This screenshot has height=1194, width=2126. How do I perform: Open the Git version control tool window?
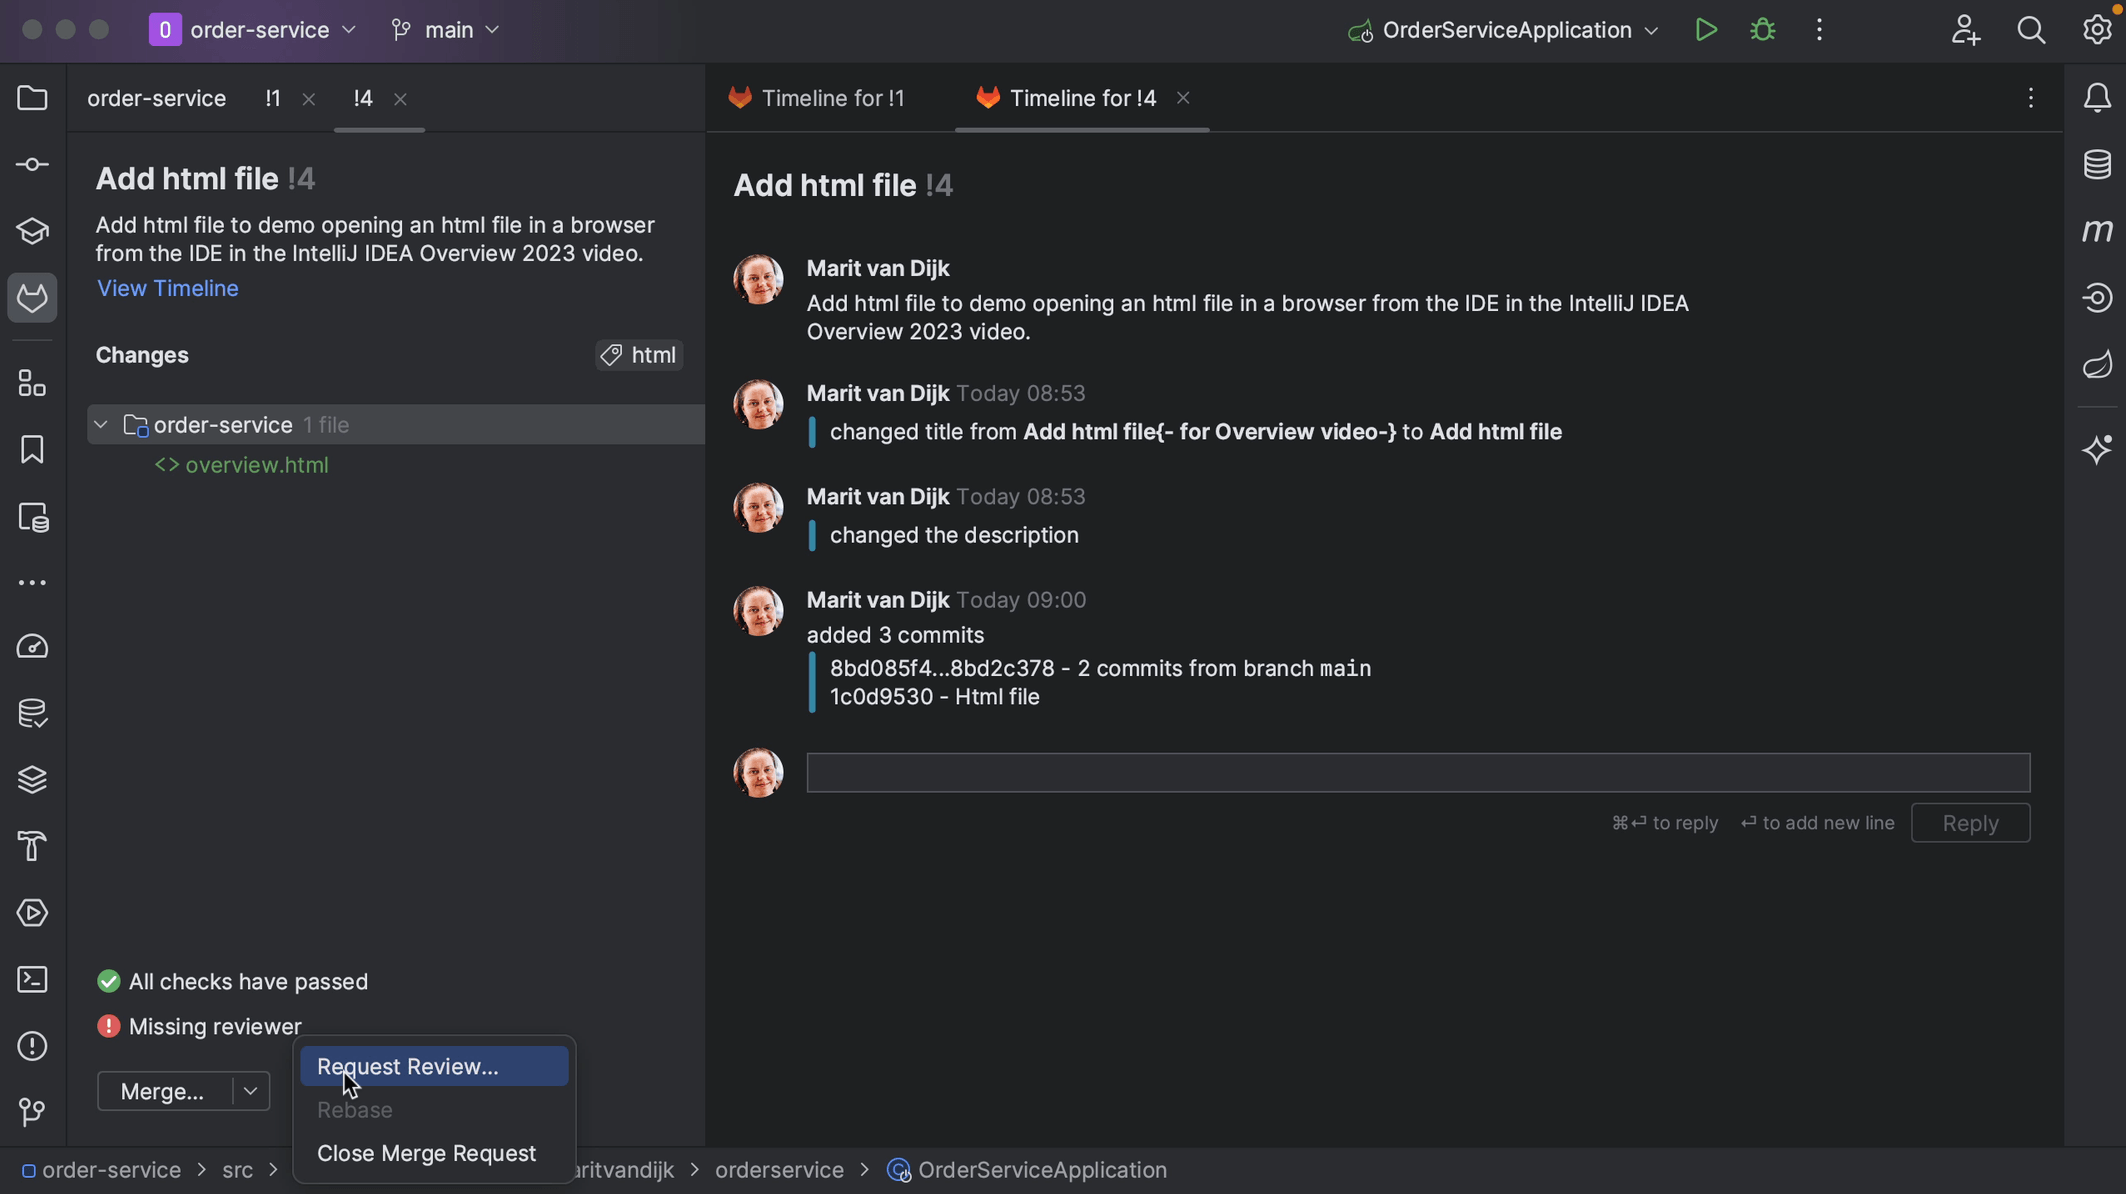pyautogui.click(x=32, y=1112)
